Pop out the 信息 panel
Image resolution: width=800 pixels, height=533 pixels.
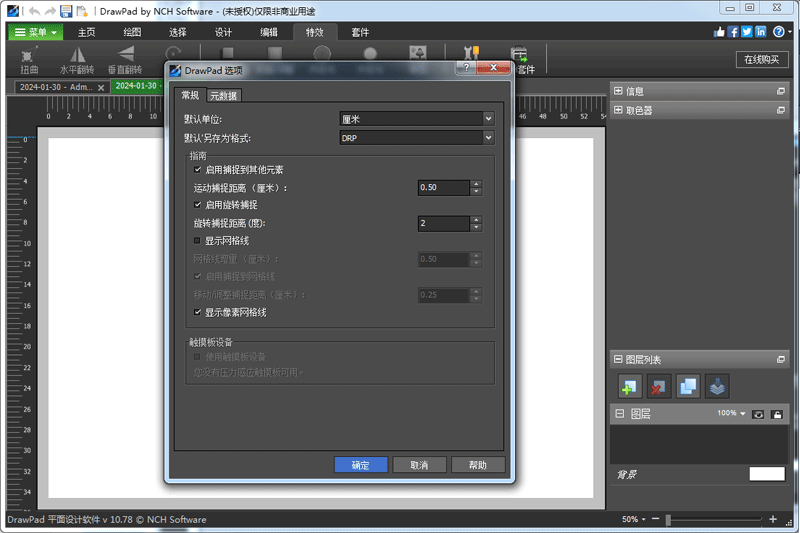click(781, 91)
